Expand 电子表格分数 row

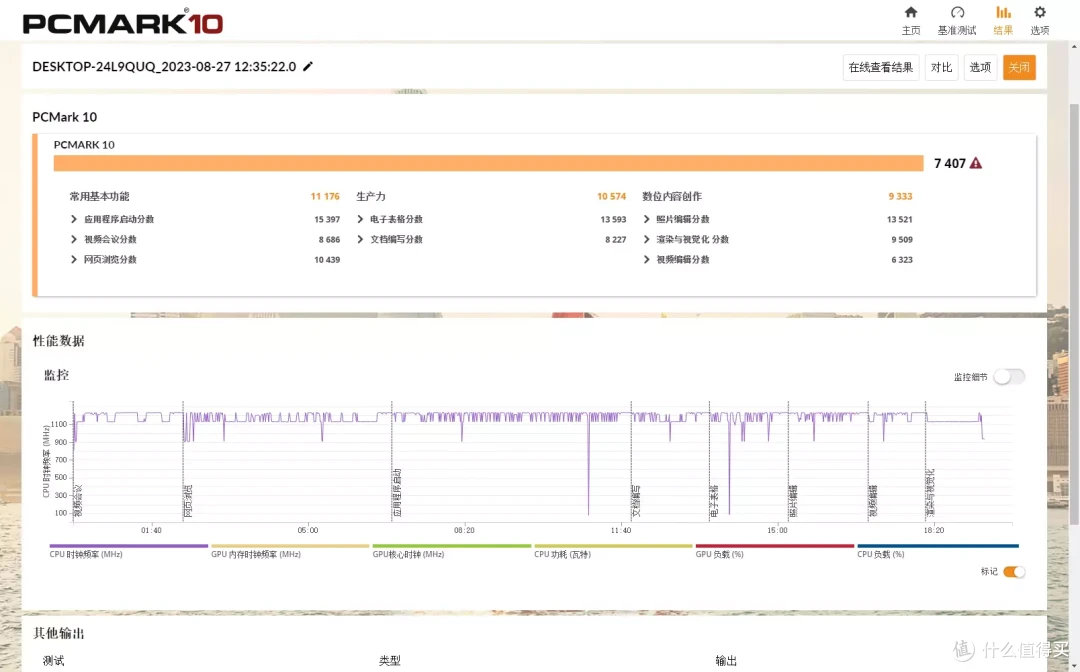360,219
